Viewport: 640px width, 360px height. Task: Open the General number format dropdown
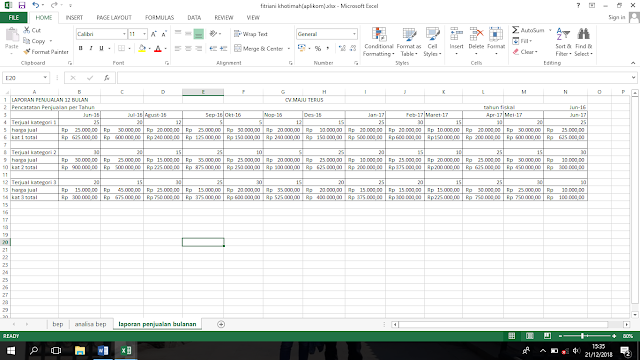tap(354, 34)
